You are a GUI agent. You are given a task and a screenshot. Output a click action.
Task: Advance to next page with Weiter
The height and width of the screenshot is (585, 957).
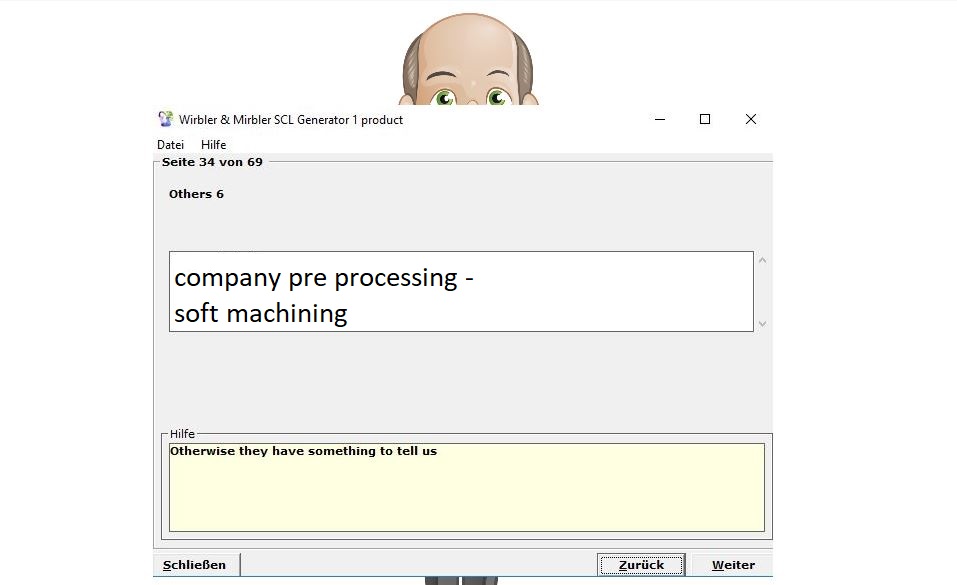point(732,565)
